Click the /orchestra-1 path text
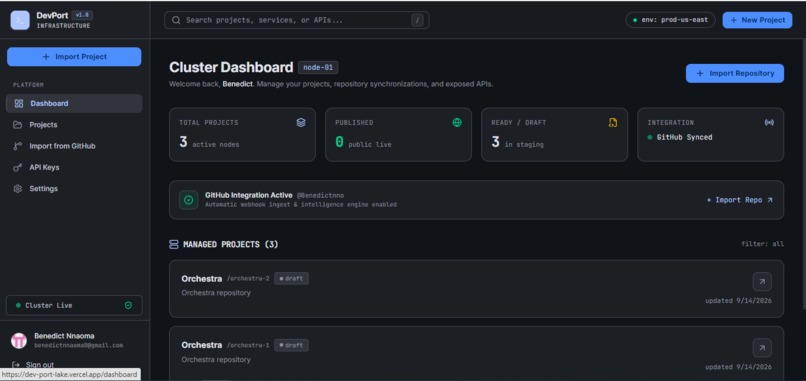 pyautogui.click(x=248, y=345)
